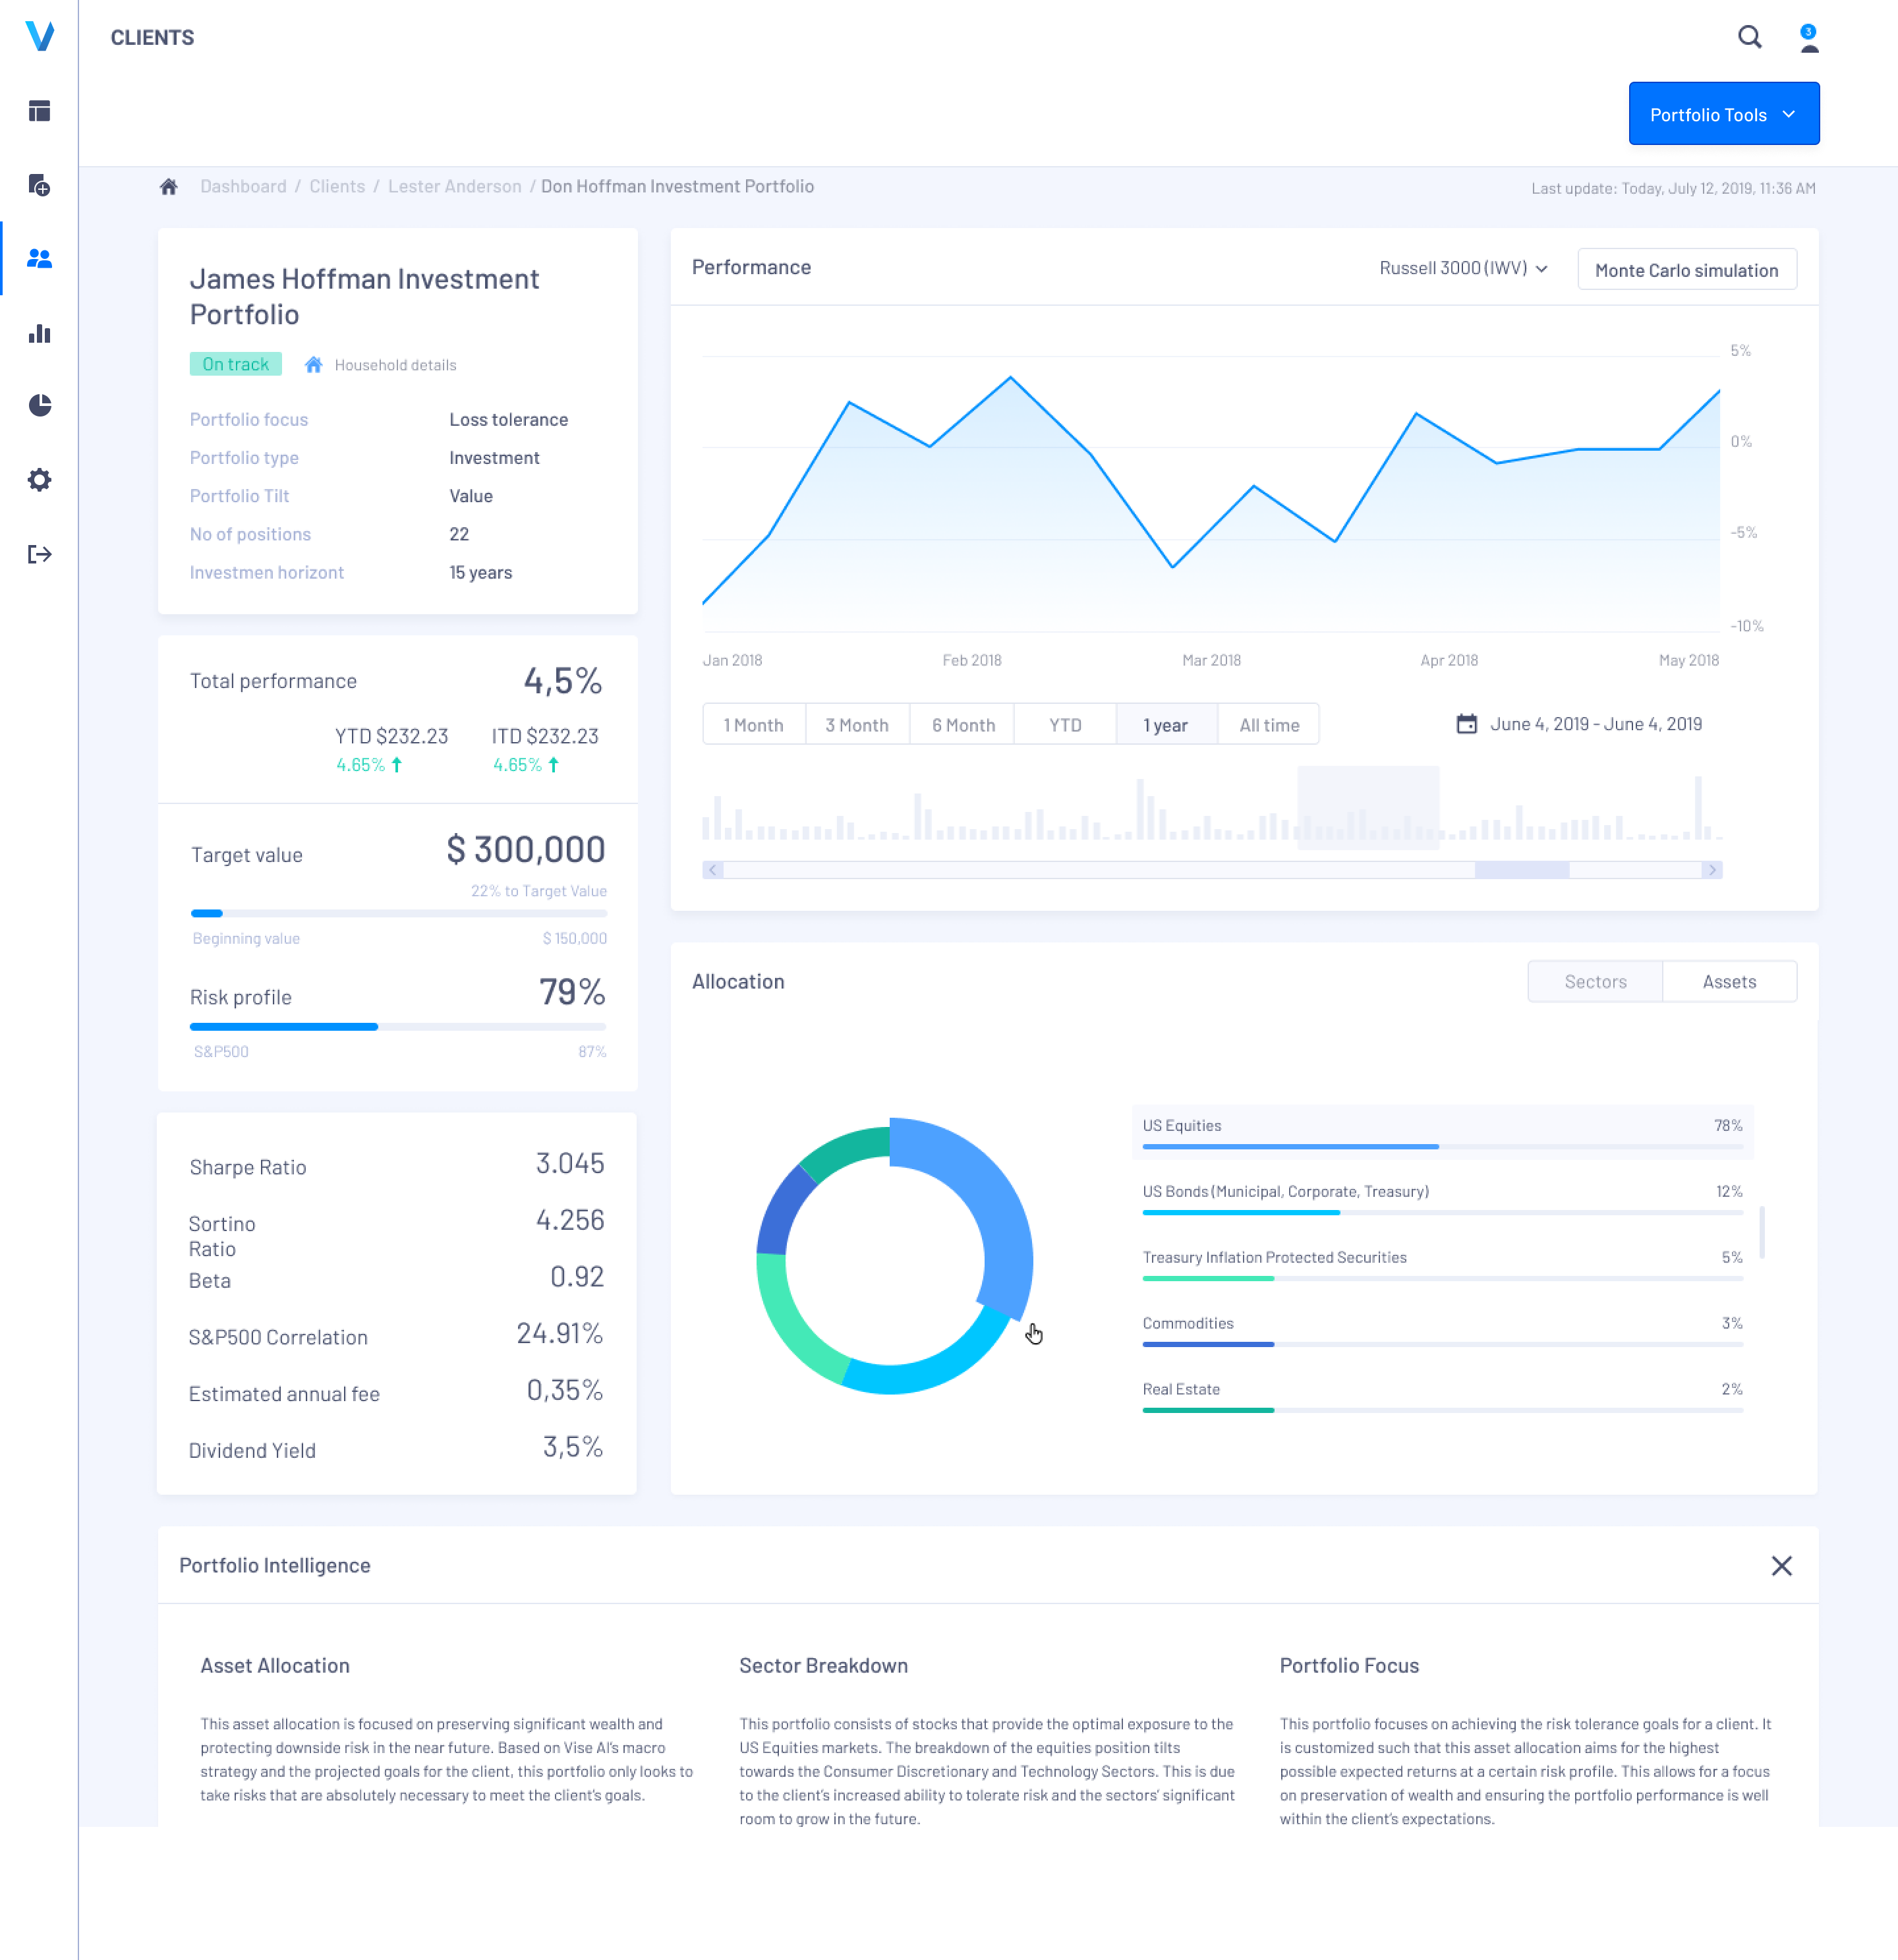Viewport: 1898px width, 1960px height.
Task: Open the settings gear sidebar icon
Action: click(x=39, y=480)
